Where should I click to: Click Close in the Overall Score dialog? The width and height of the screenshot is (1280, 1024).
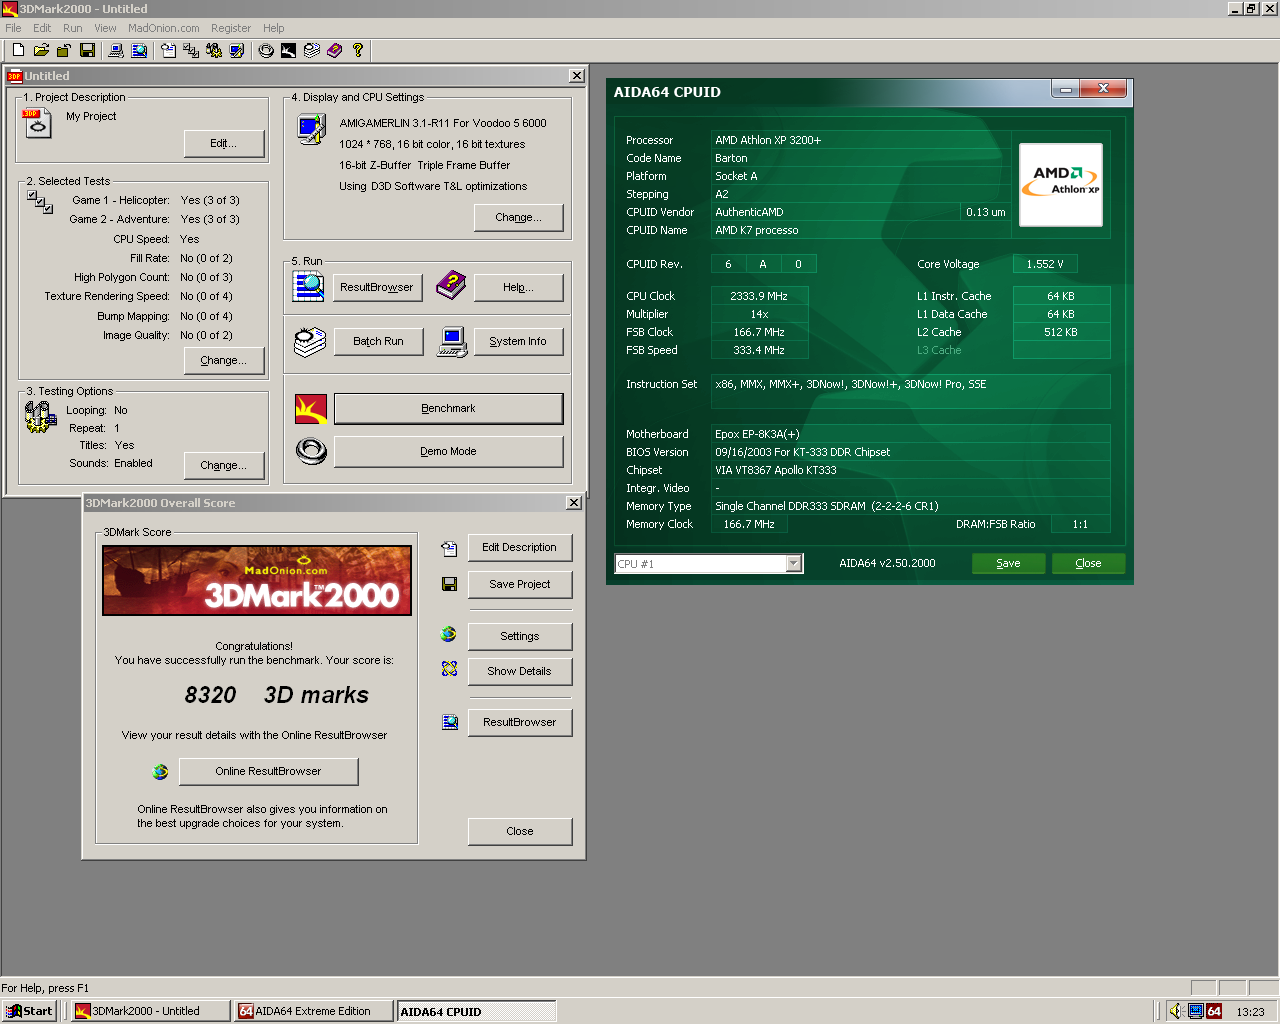[x=520, y=832]
